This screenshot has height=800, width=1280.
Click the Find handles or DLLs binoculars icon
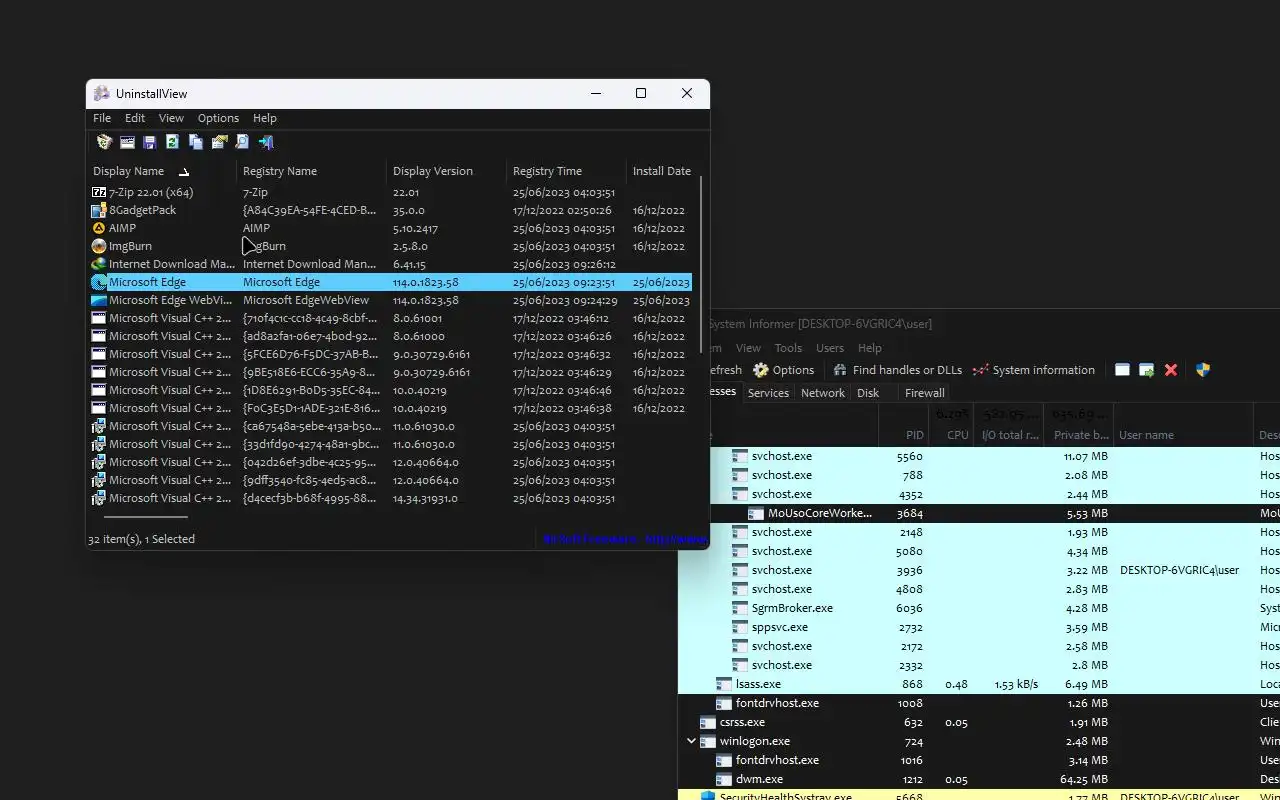tap(840, 370)
